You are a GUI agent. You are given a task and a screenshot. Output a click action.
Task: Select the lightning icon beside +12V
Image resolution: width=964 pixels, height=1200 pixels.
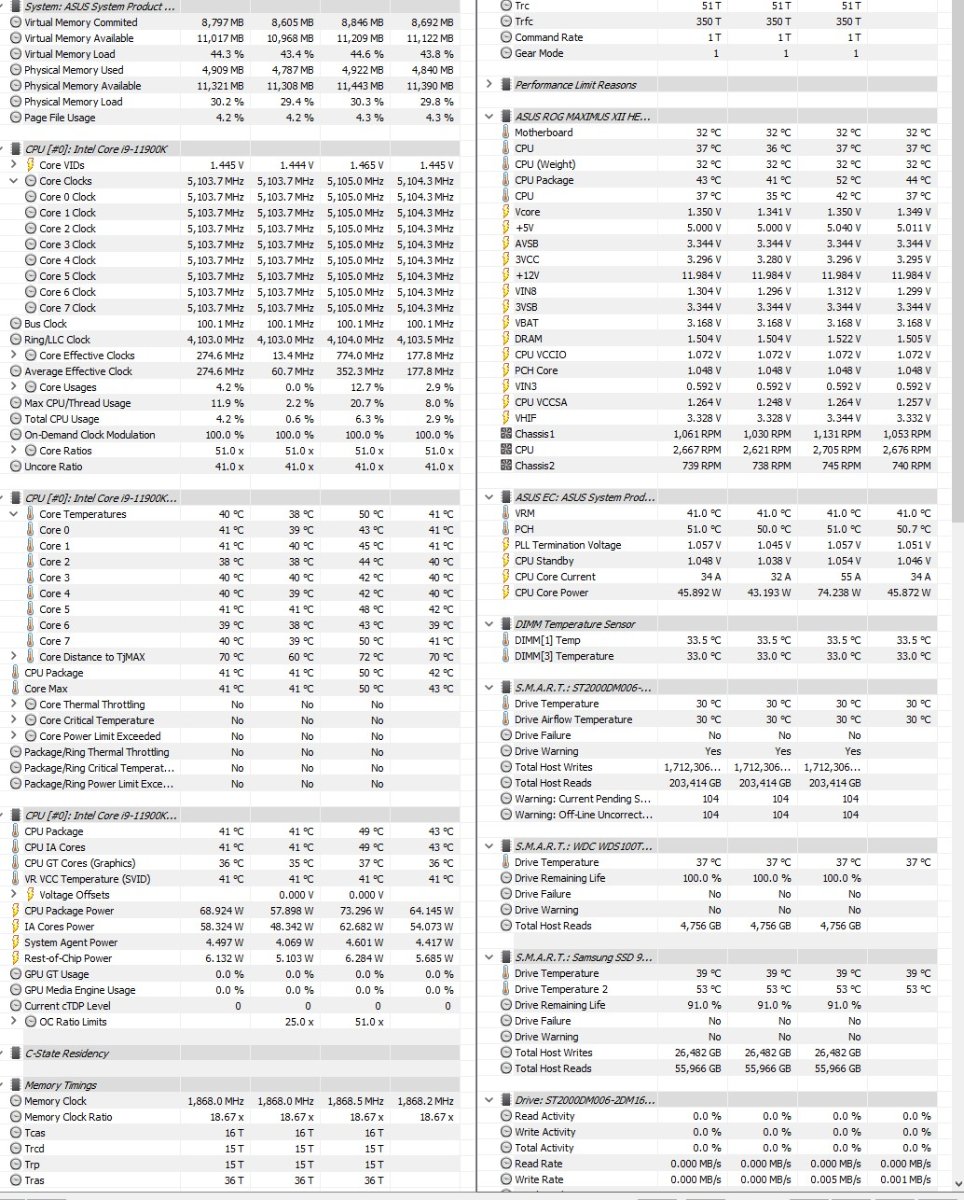tap(505, 275)
